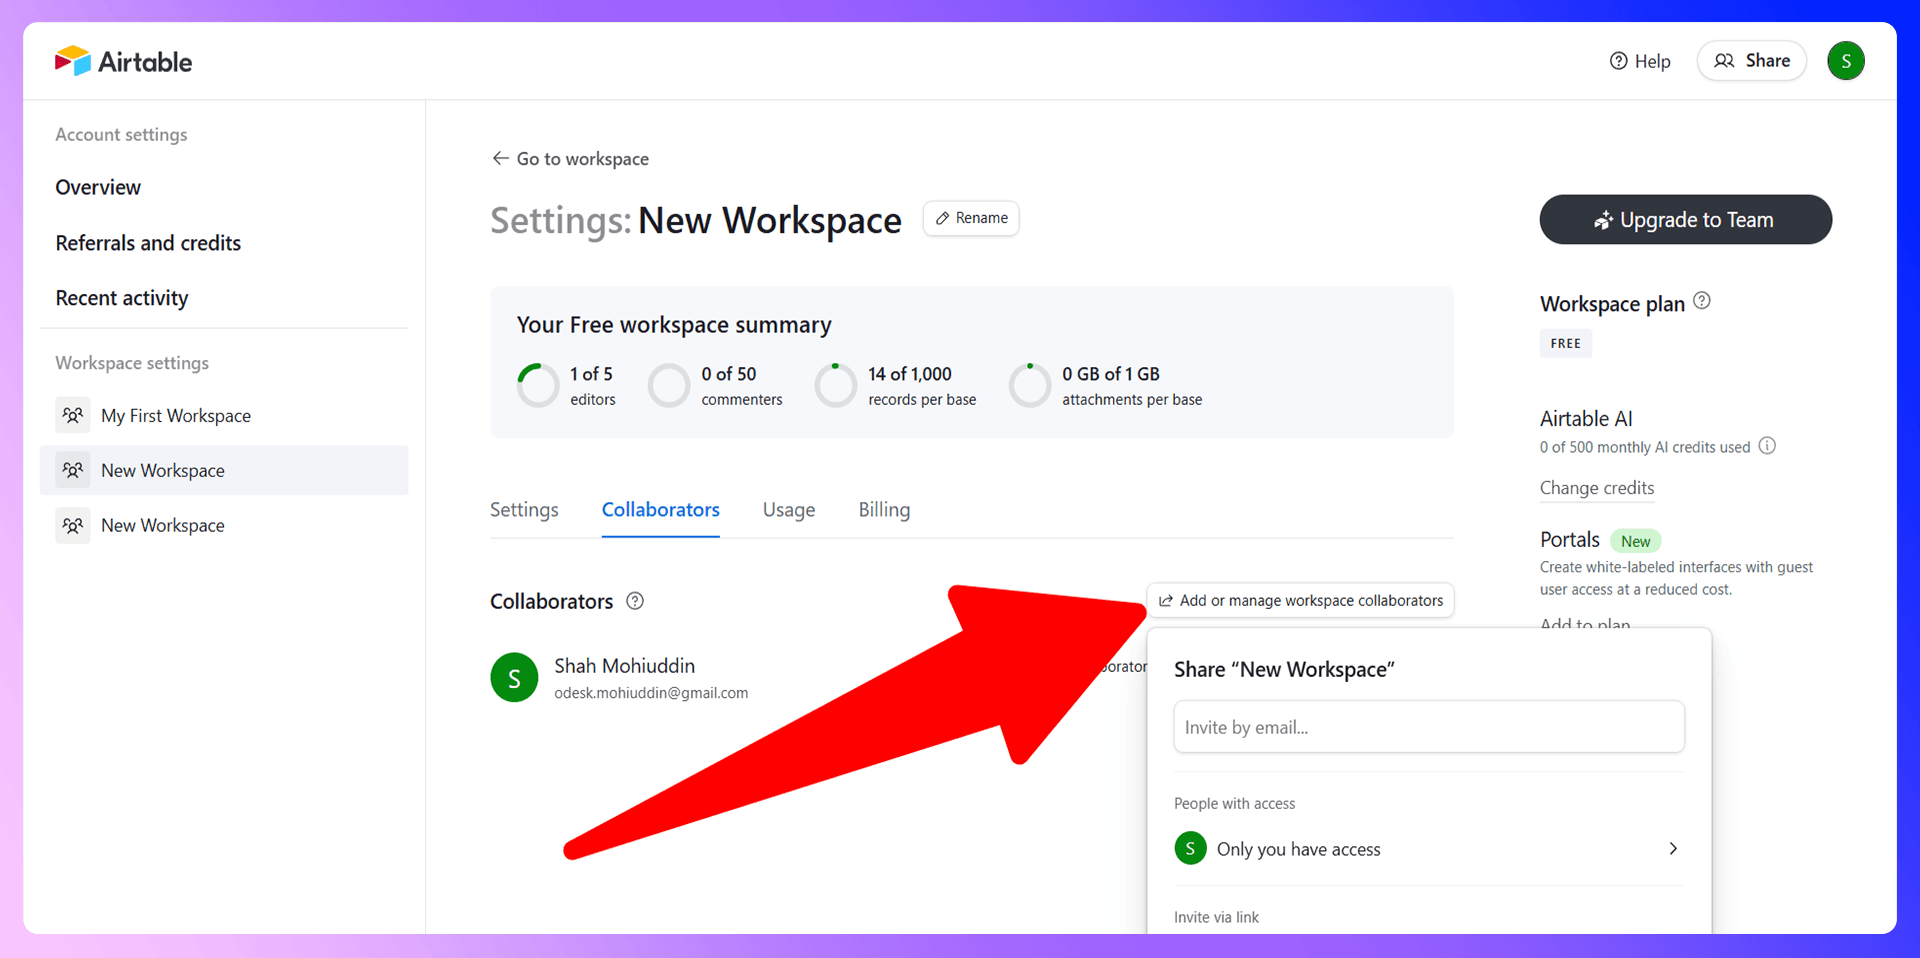The width and height of the screenshot is (1920, 958).
Task: Click the back arrow next to Go to workspace
Action: (500, 158)
